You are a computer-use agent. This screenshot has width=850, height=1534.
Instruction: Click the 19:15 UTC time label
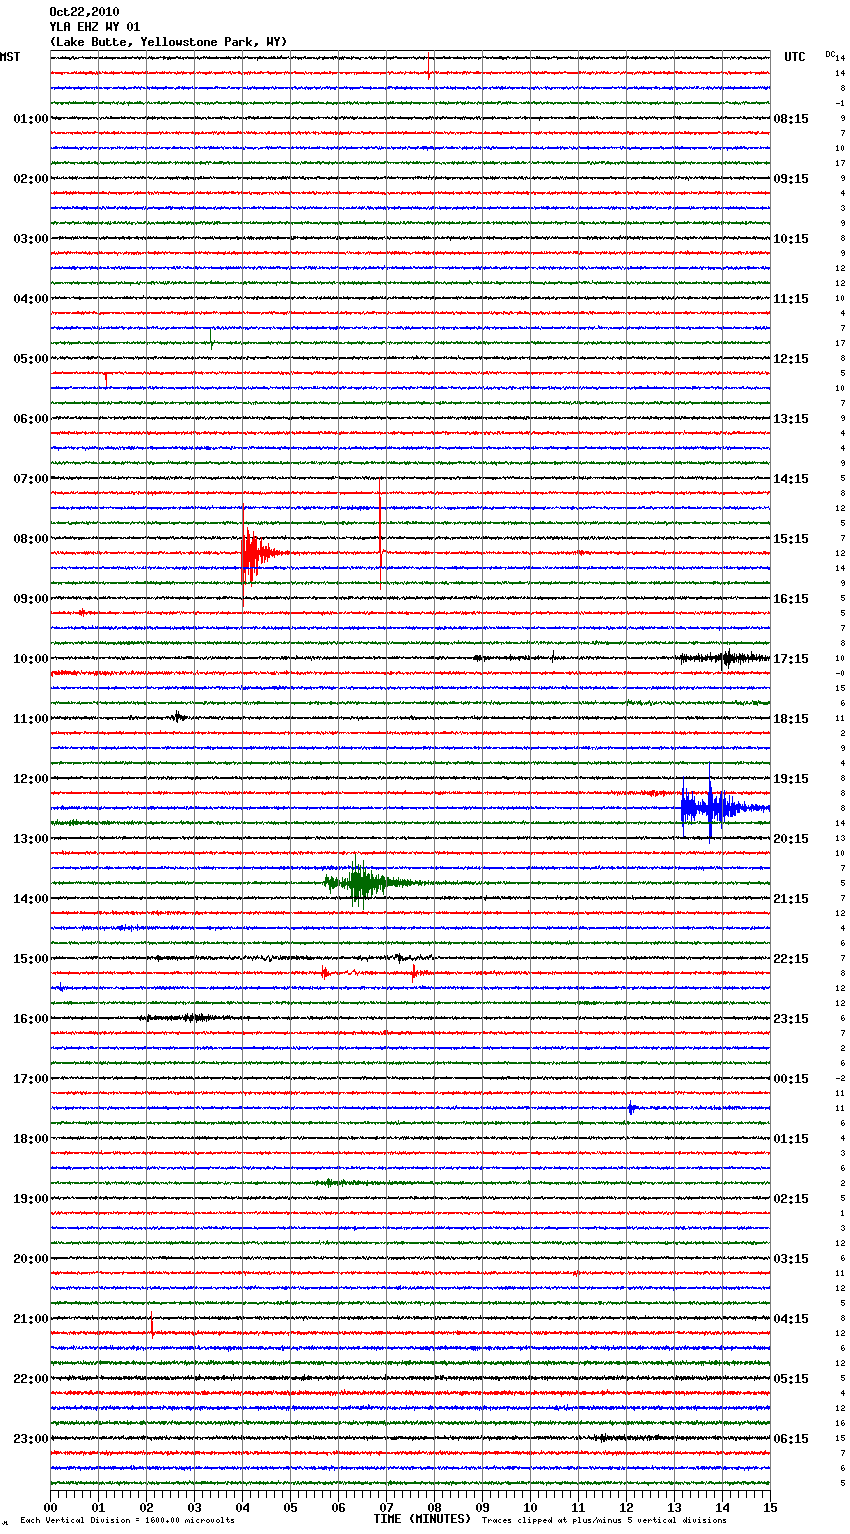[x=791, y=779]
